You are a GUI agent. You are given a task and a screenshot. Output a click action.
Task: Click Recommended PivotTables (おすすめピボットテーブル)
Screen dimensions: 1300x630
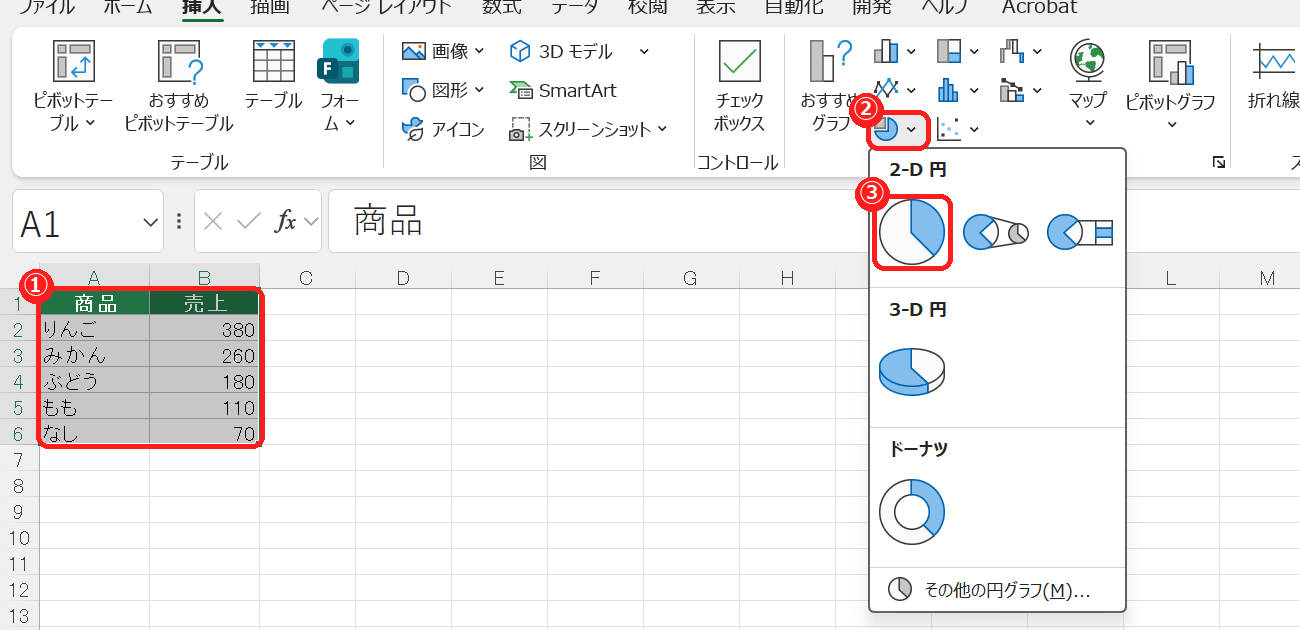(x=178, y=87)
